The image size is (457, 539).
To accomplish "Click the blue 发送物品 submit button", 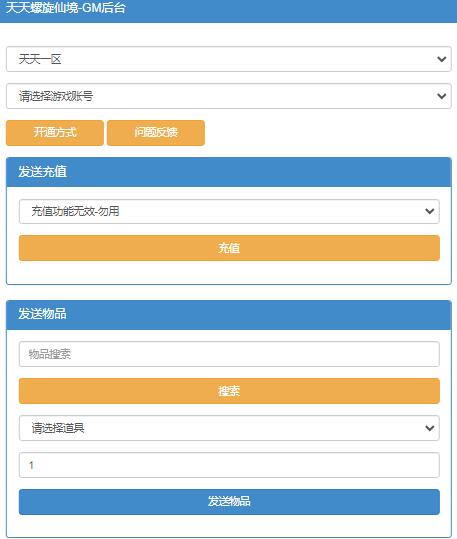I will pos(229,502).
